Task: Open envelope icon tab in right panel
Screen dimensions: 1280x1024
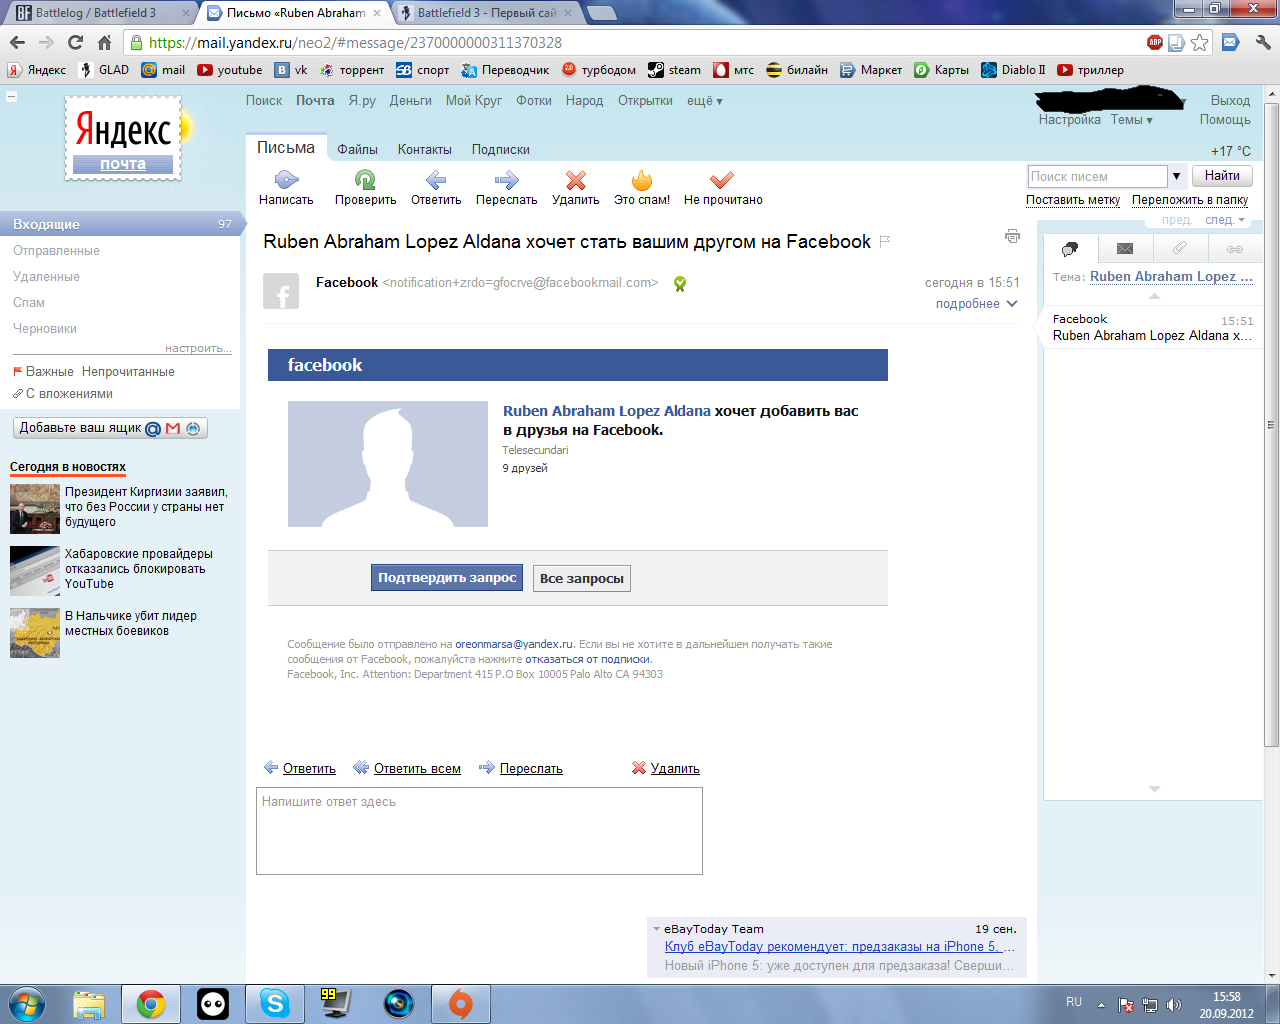Action: (x=1125, y=249)
